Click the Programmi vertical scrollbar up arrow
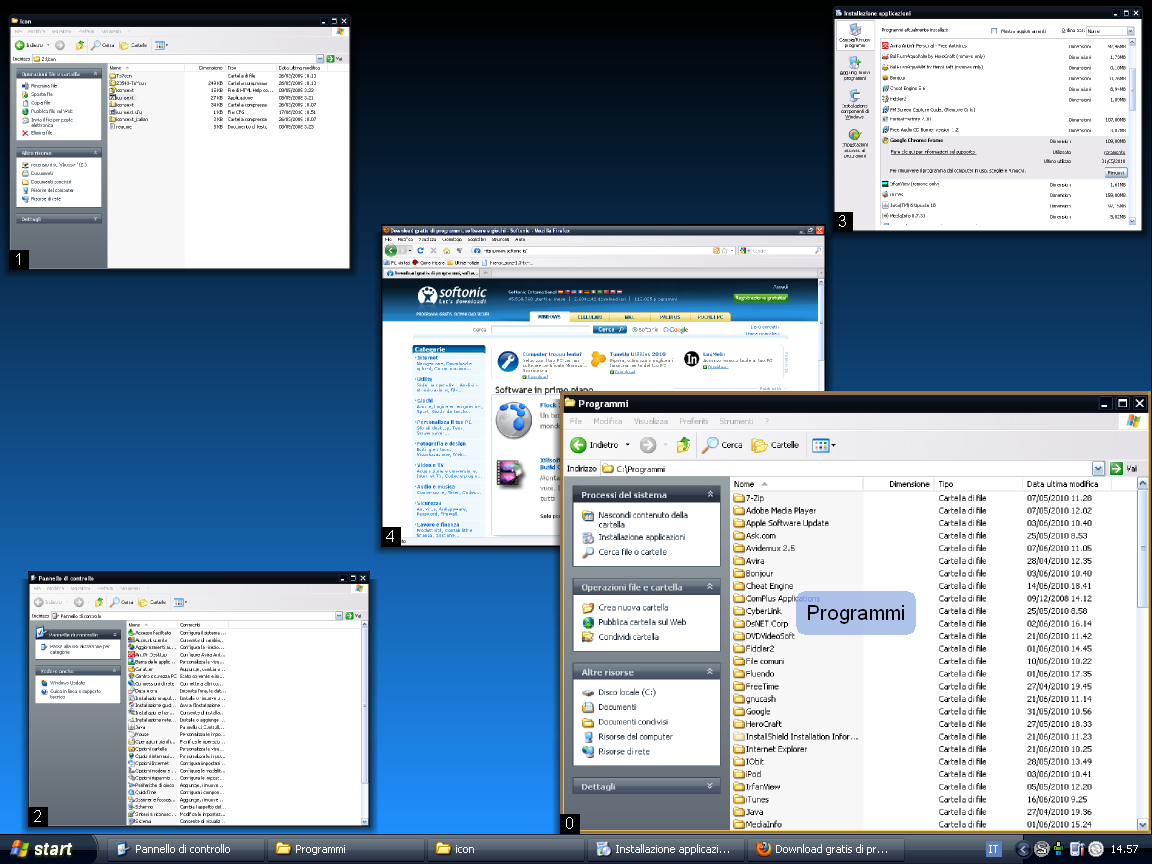The height and width of the screenshot is (864, 1152). pyautogui.click(x=1142, y=483)
